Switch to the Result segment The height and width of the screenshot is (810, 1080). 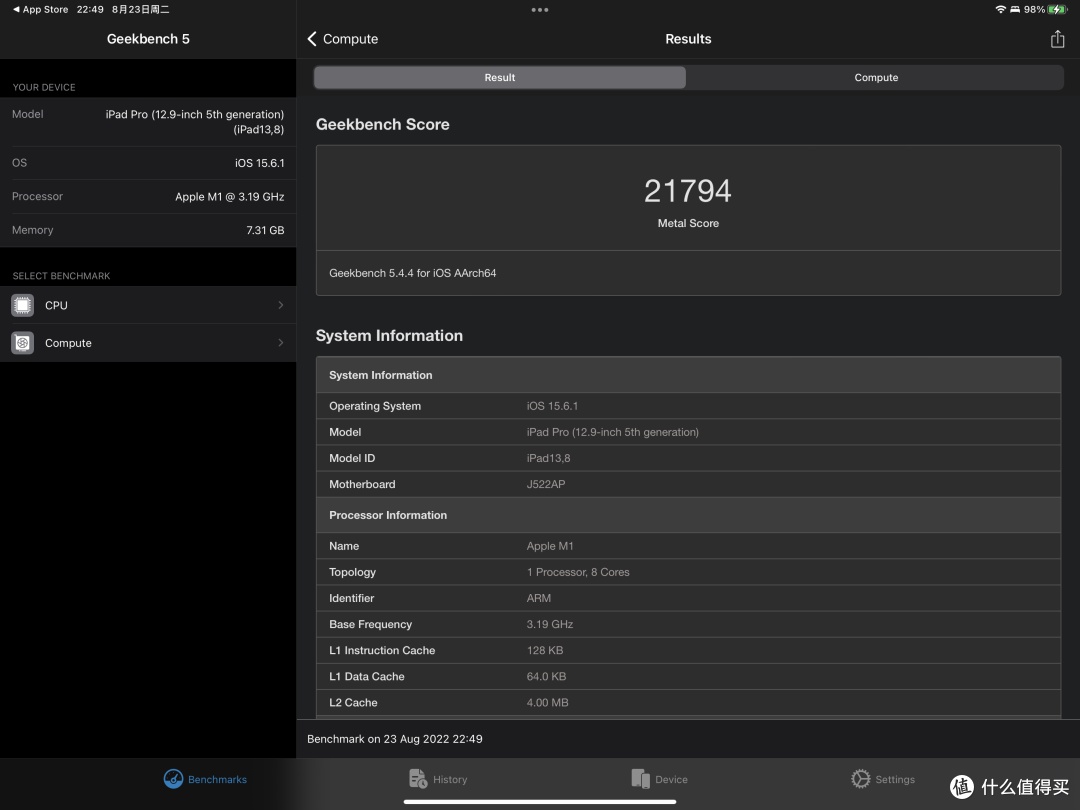500,77
